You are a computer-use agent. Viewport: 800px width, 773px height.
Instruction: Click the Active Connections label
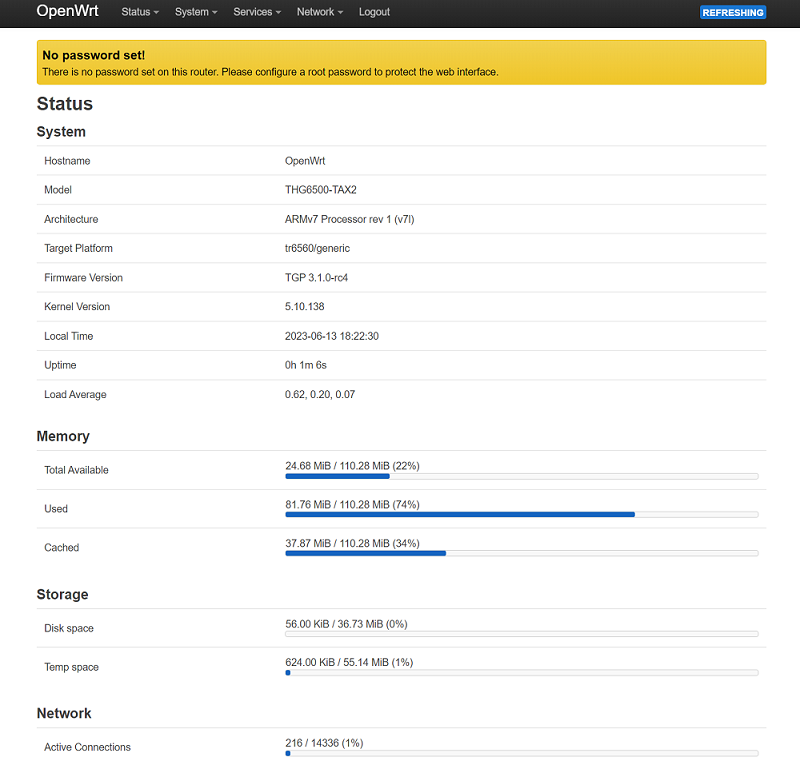click(x=87, y=747)
